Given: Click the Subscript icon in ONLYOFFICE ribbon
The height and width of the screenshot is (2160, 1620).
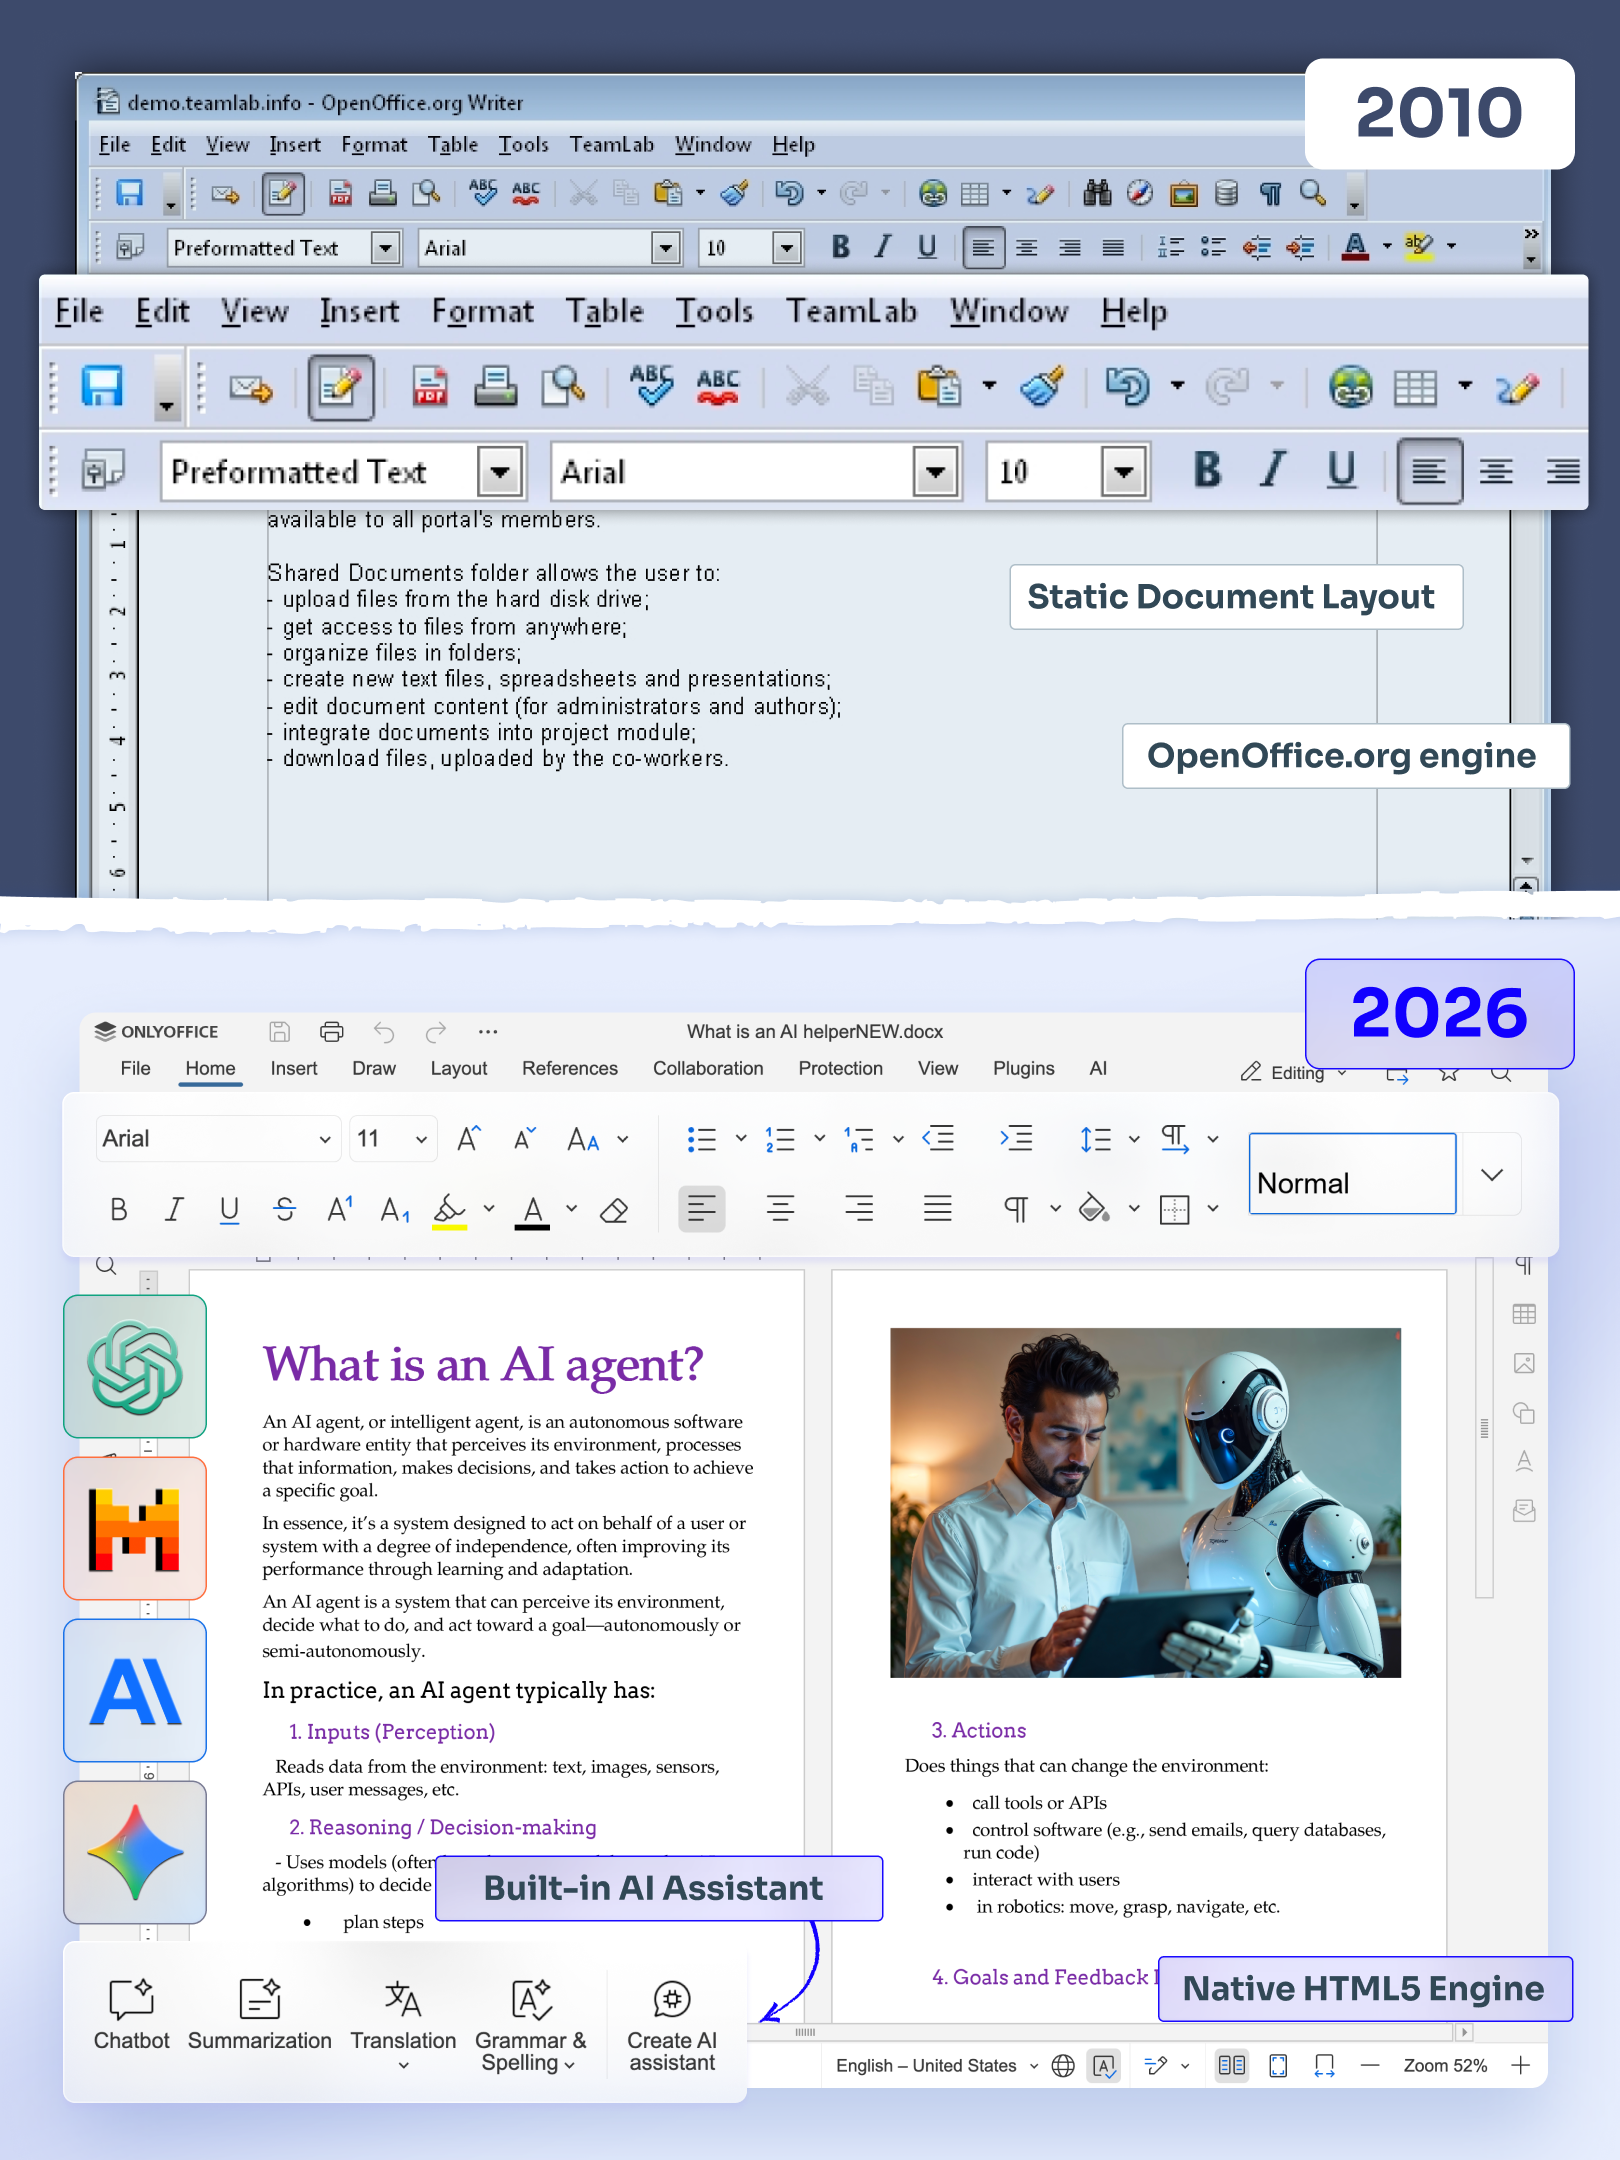Looking at the screenshot, I should 395,1210.
